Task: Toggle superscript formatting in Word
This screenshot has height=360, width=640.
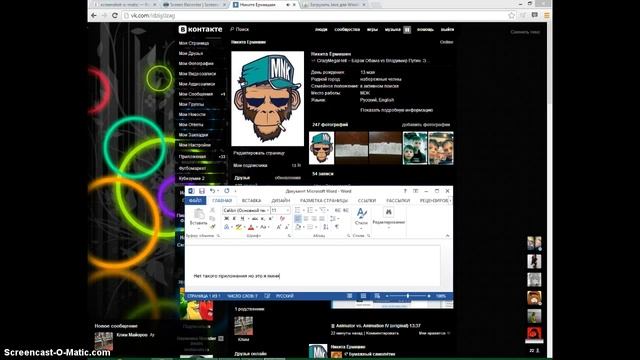Action: pos(271,218)
